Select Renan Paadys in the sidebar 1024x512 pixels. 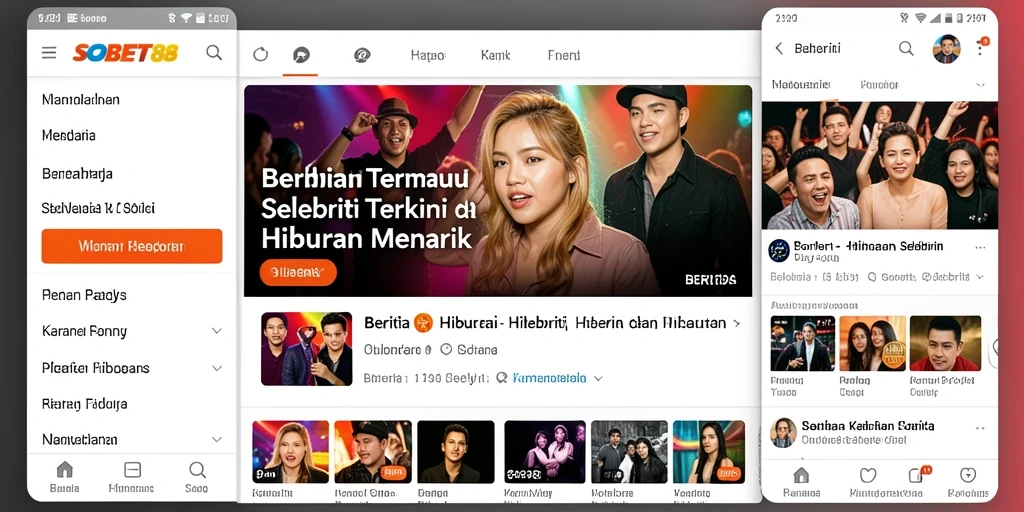click(x=84, y=295)
